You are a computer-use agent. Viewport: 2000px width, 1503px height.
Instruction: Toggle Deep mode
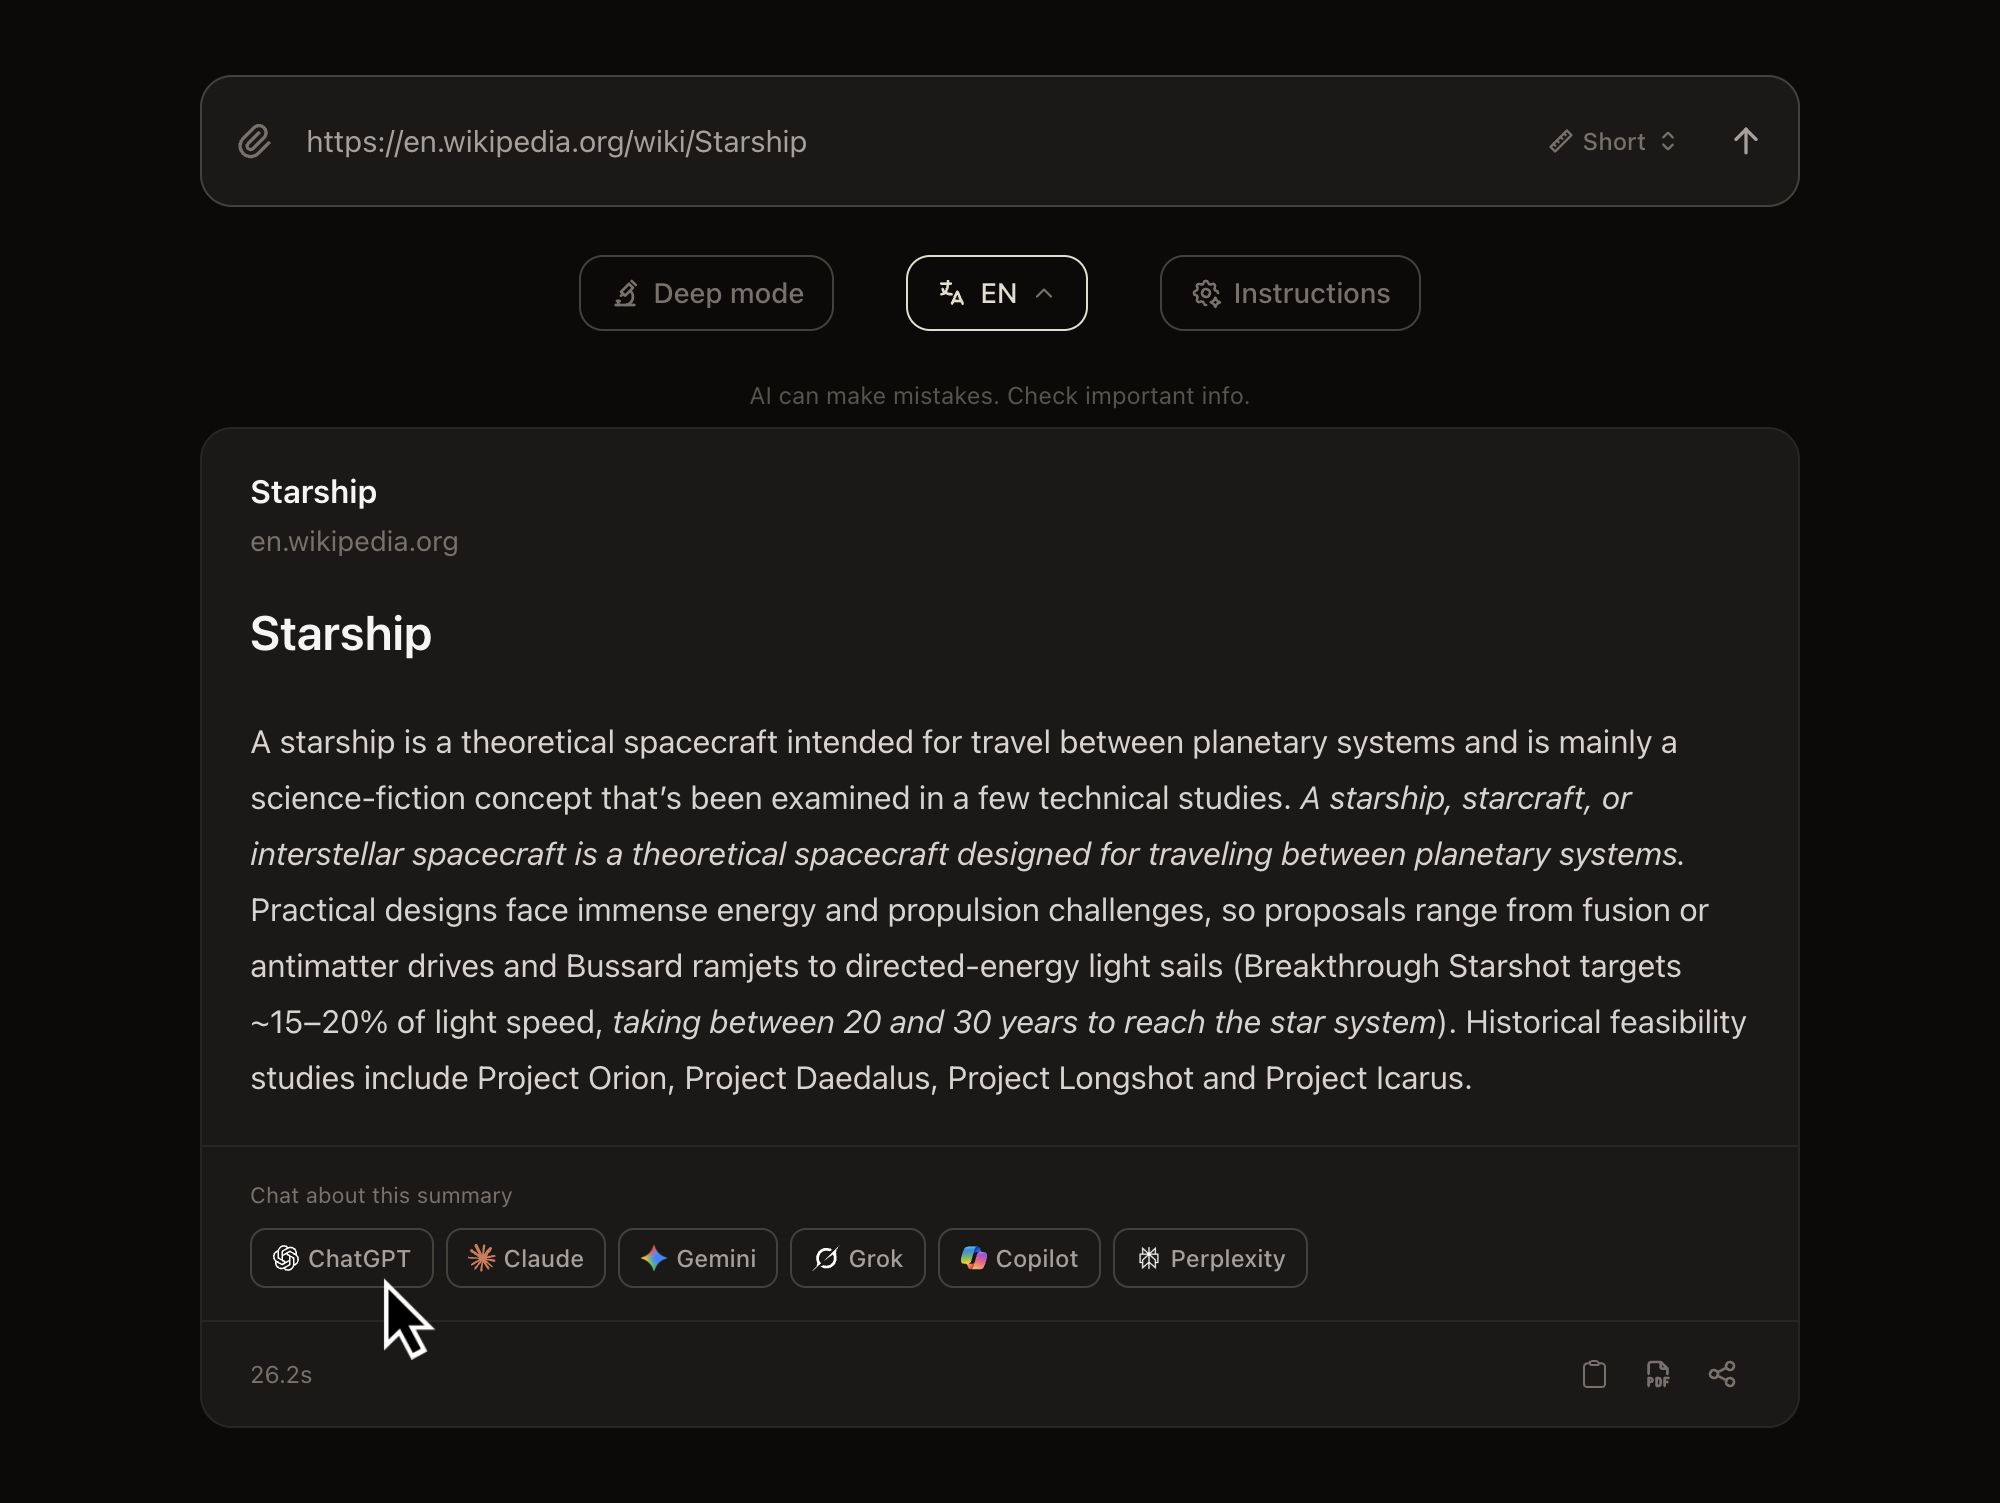(706, 293)
